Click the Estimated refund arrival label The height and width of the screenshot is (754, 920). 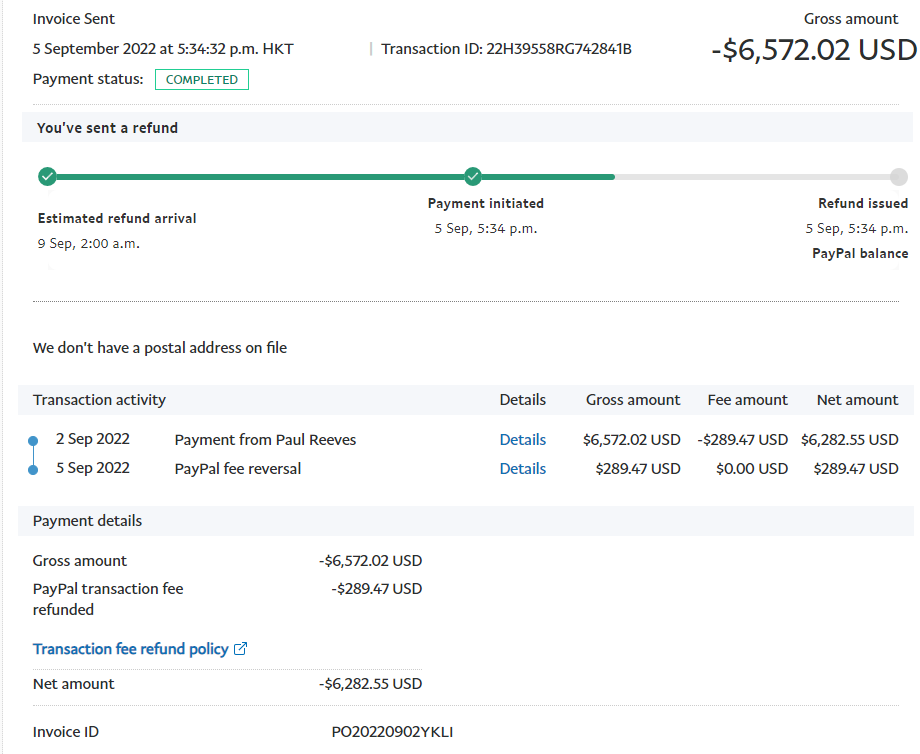[x=117, y=218]
